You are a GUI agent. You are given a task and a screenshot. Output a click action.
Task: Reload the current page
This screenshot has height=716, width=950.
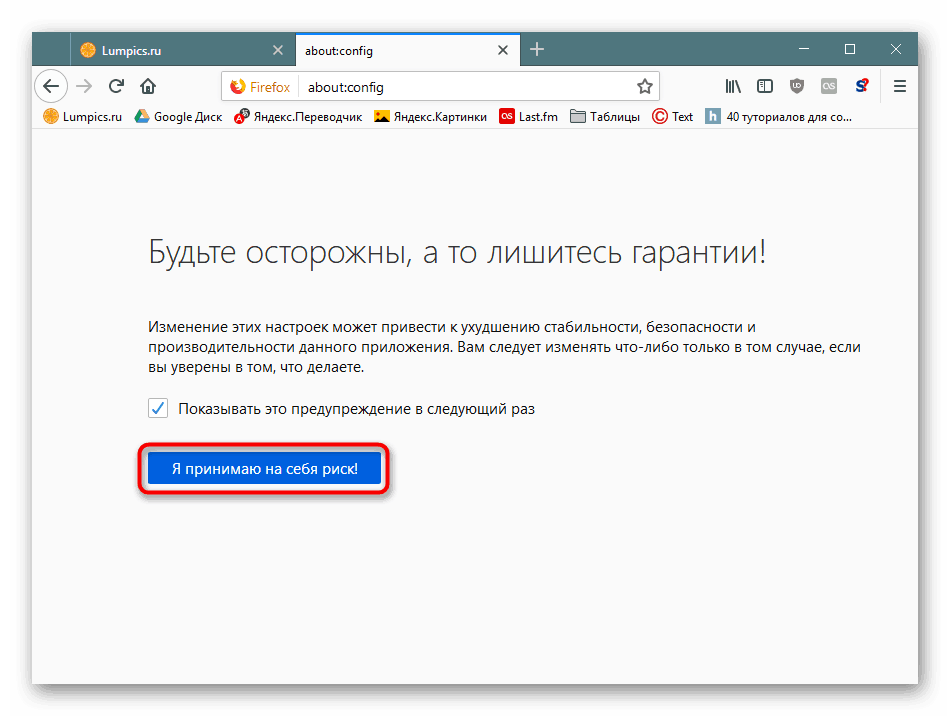(116, 87)
